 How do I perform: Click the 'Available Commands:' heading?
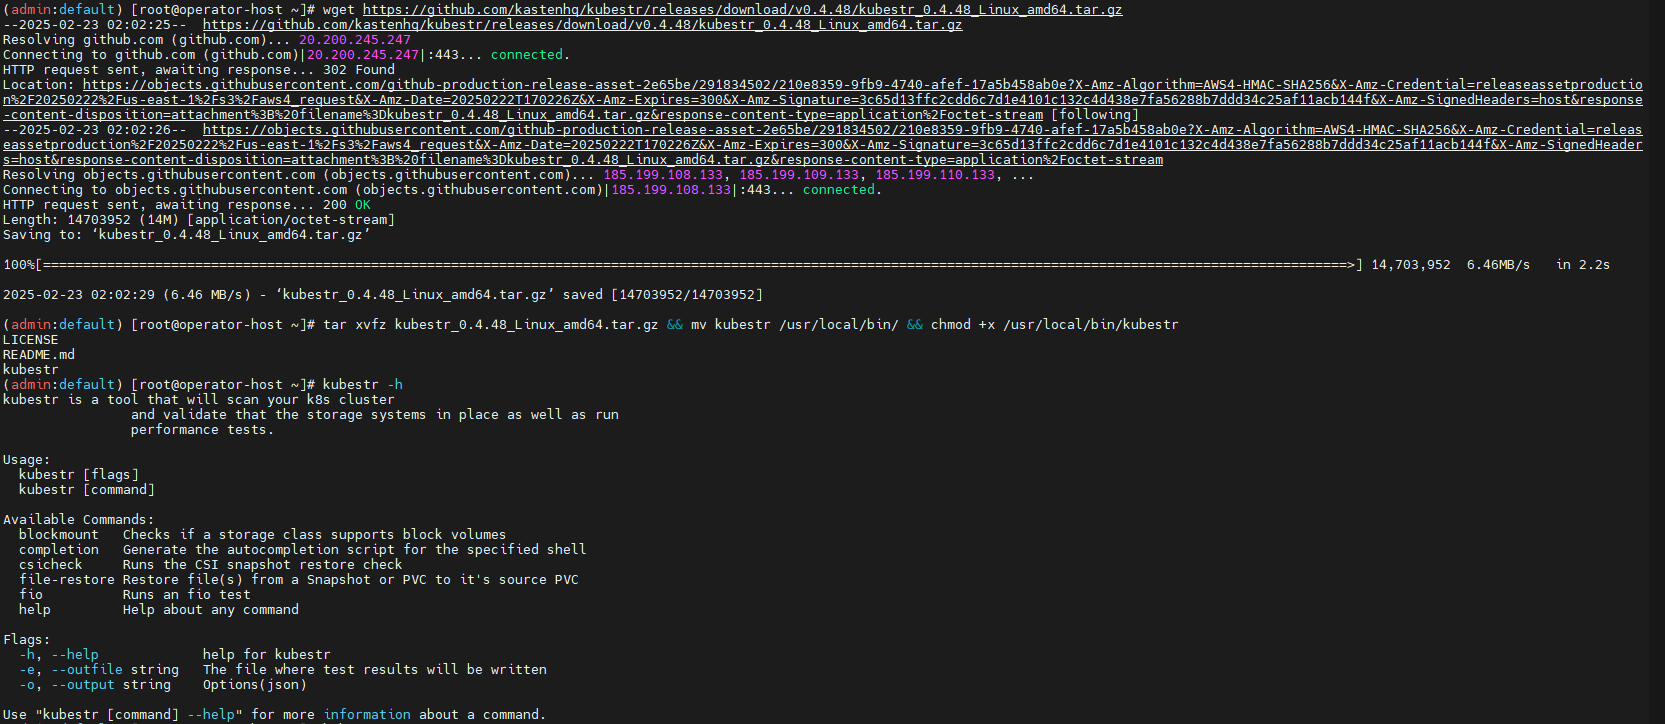click(x=79, y=520)
